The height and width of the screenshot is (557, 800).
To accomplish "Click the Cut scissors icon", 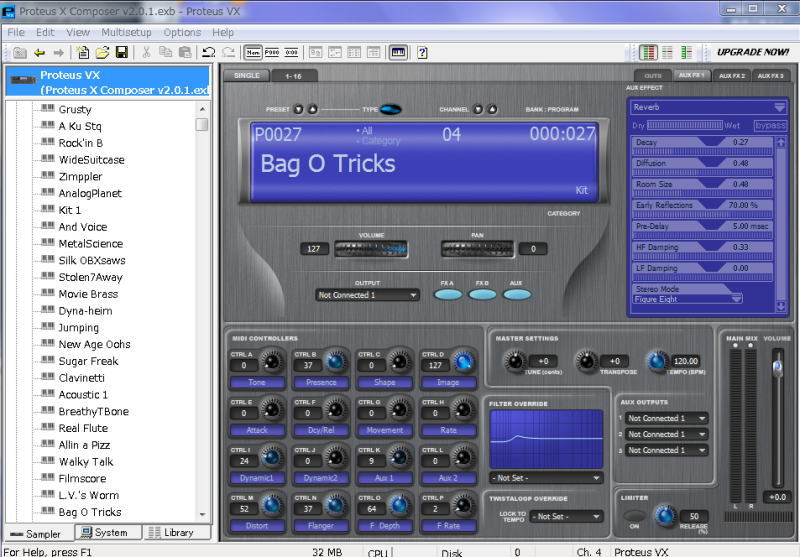I will pos(146,52).
